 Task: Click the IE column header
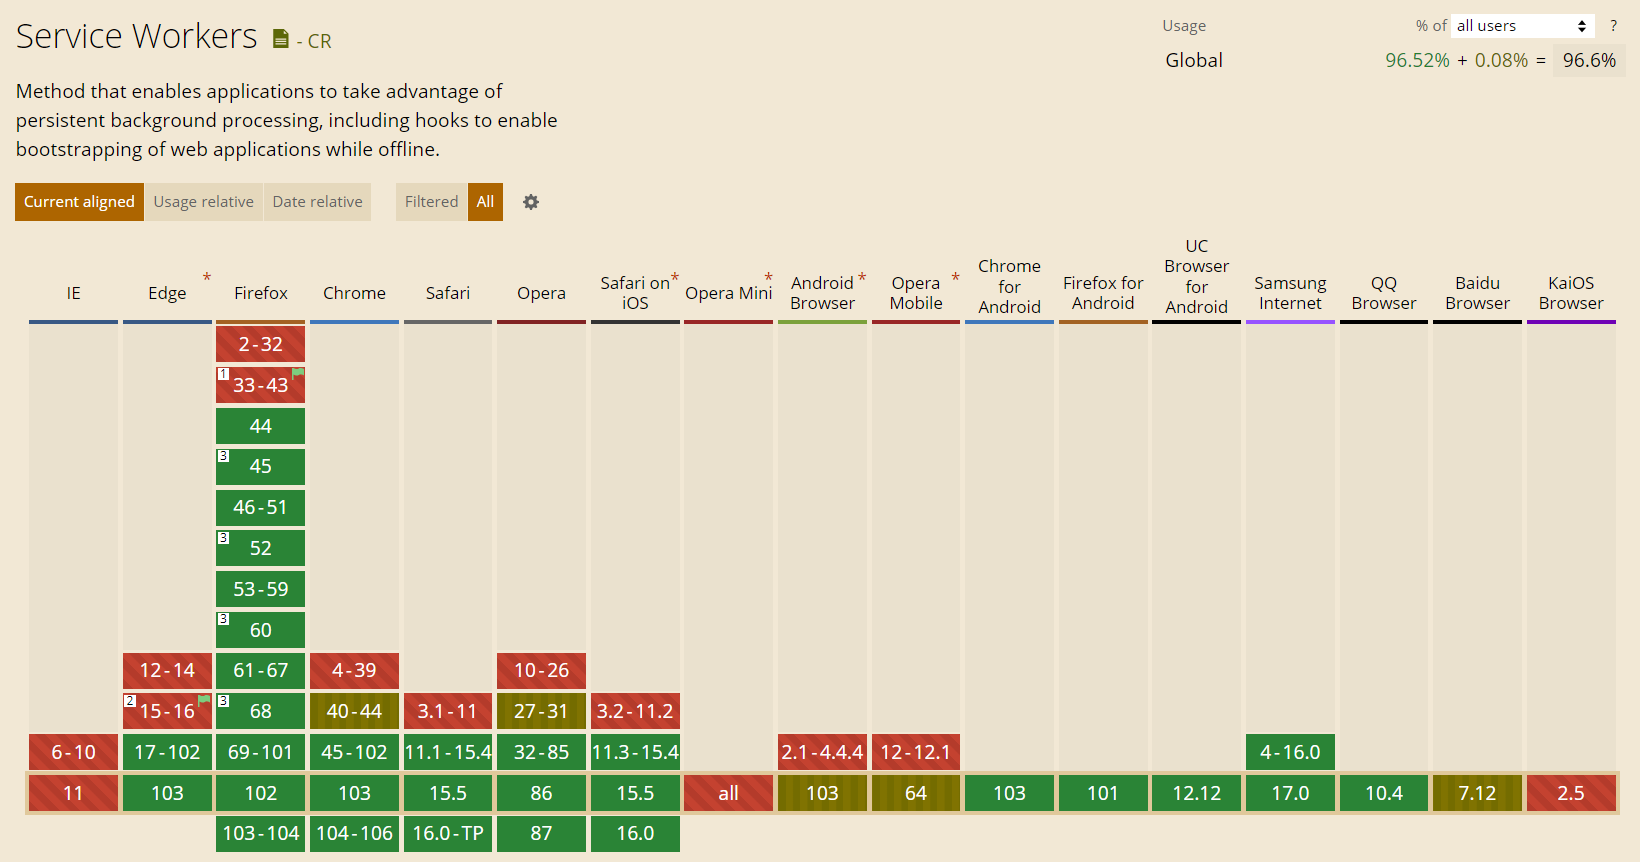tap(73, 293)
